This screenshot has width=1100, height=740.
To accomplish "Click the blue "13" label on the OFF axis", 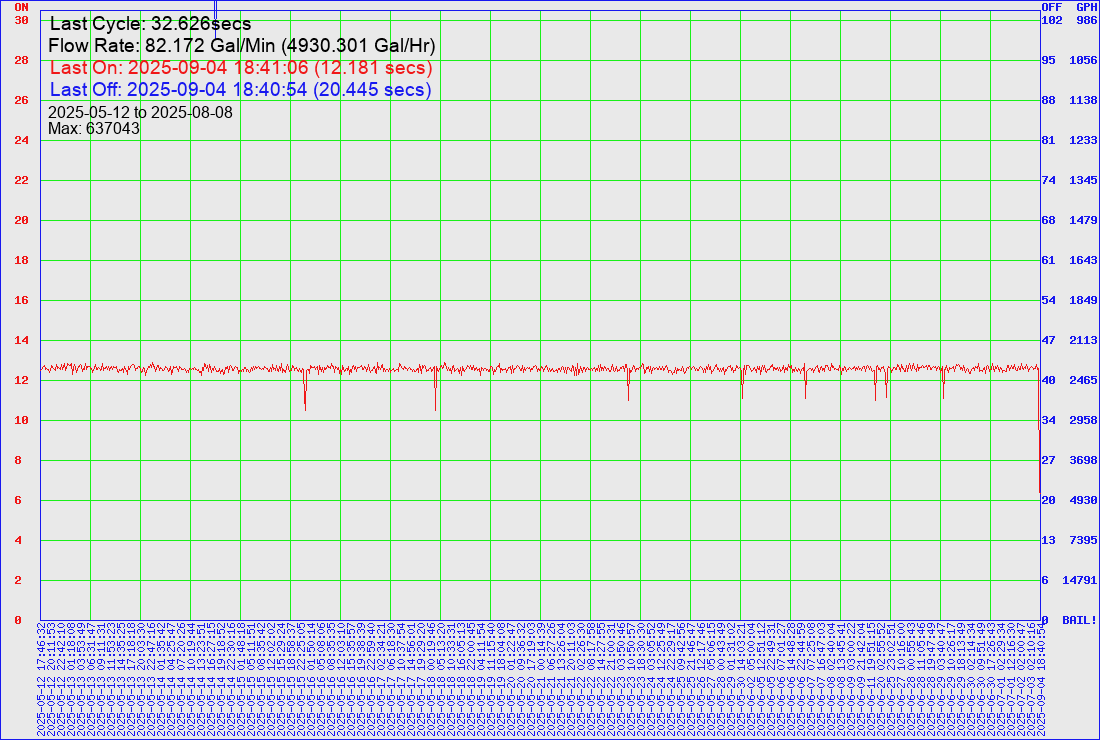I will coord(1048,540).
